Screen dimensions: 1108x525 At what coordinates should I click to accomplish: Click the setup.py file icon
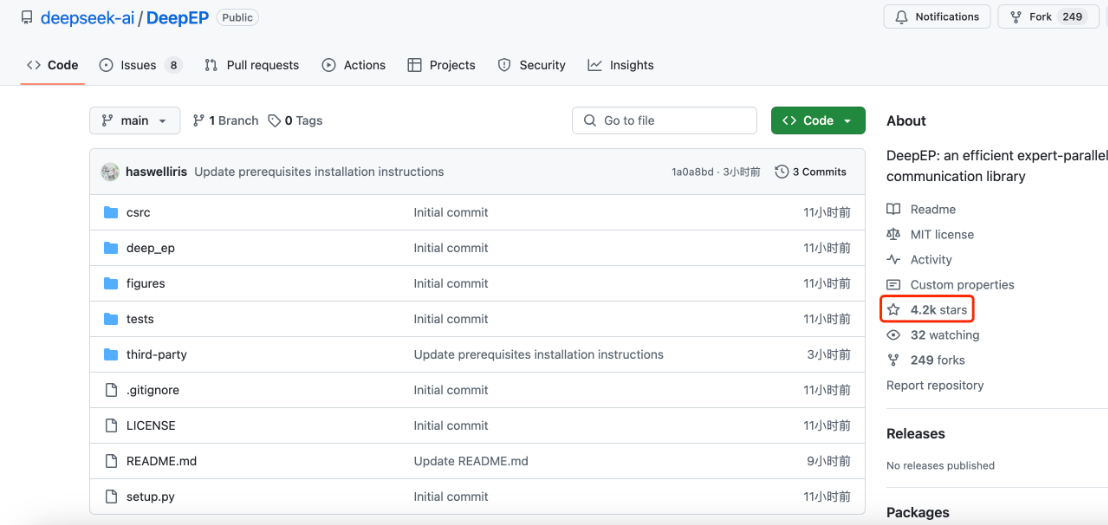[x=111, y=497]
